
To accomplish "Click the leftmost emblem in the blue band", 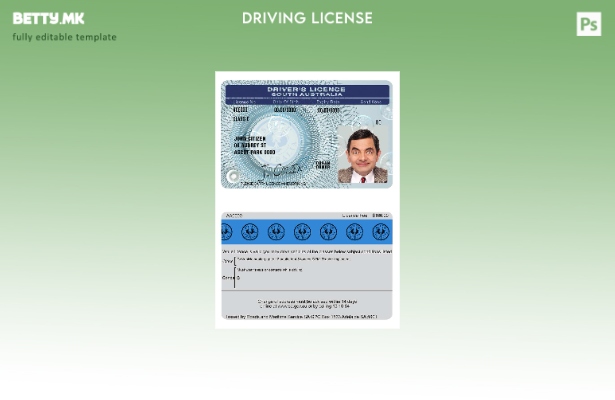I will [x=226, y=232].
